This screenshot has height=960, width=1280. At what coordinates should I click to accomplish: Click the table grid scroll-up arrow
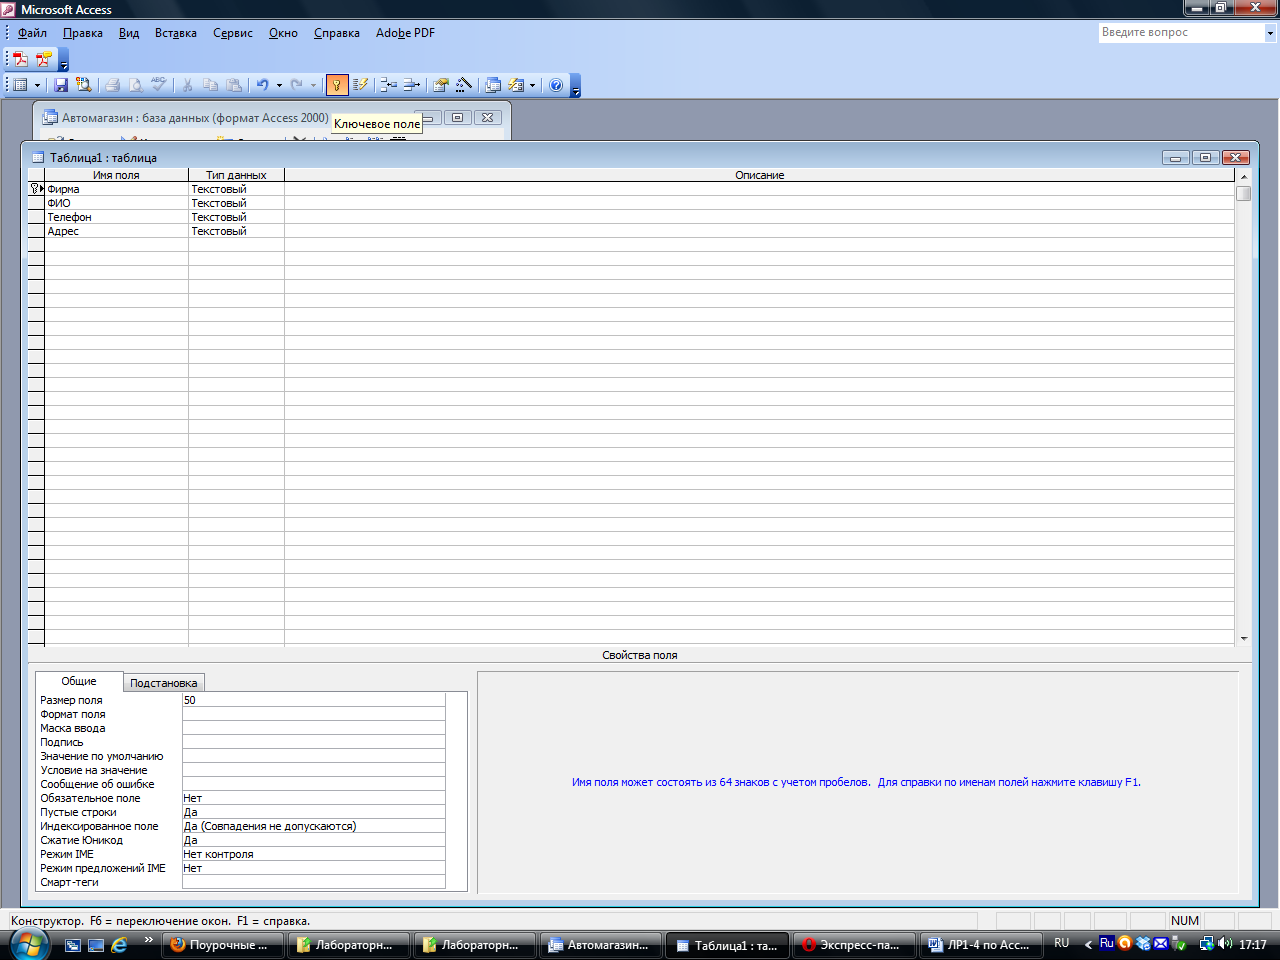tap(1244, 176)
